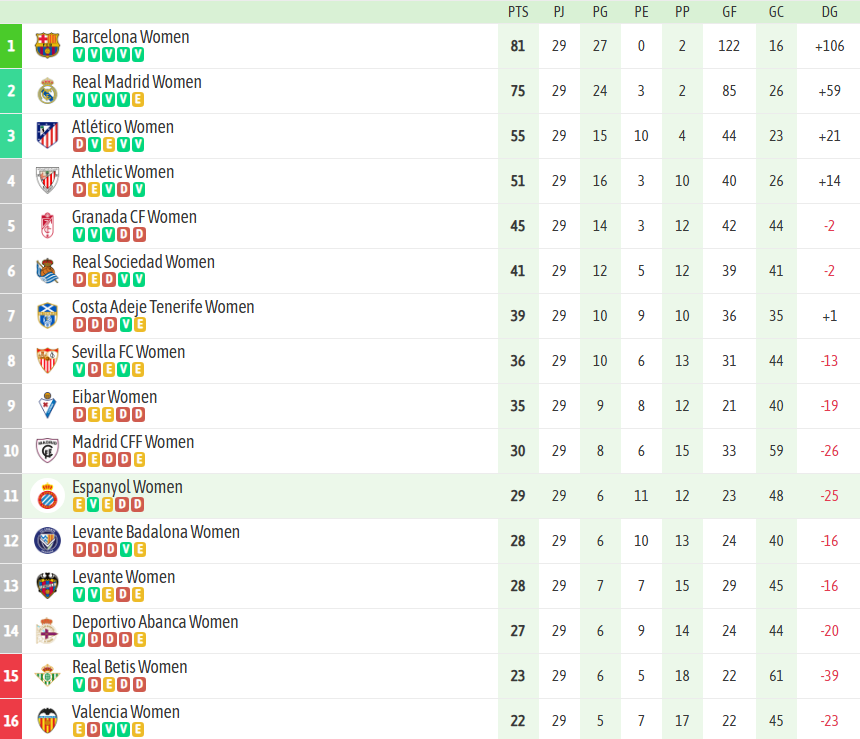The height and width of the screenshot is (739, 860).
Task: Click the Real Betis Women crest
Action: click(x=47, y=676)
